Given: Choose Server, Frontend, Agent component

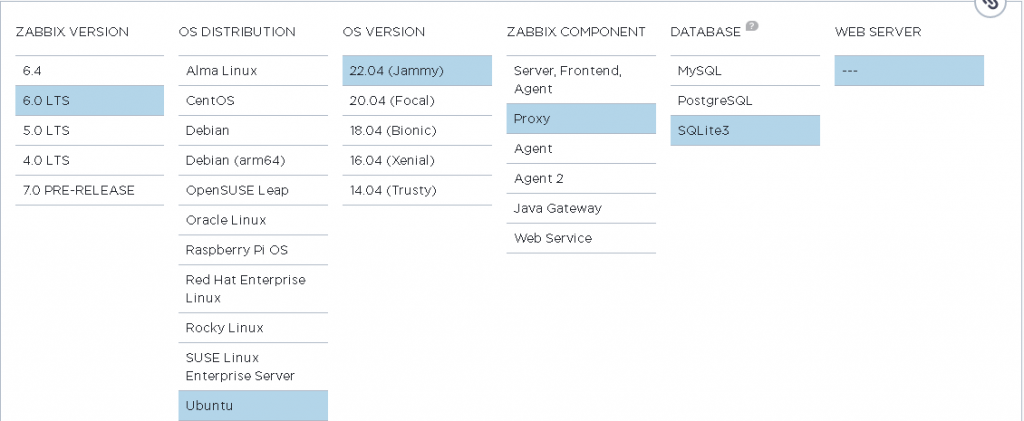Looking at the screenshot, I should 581,80.
